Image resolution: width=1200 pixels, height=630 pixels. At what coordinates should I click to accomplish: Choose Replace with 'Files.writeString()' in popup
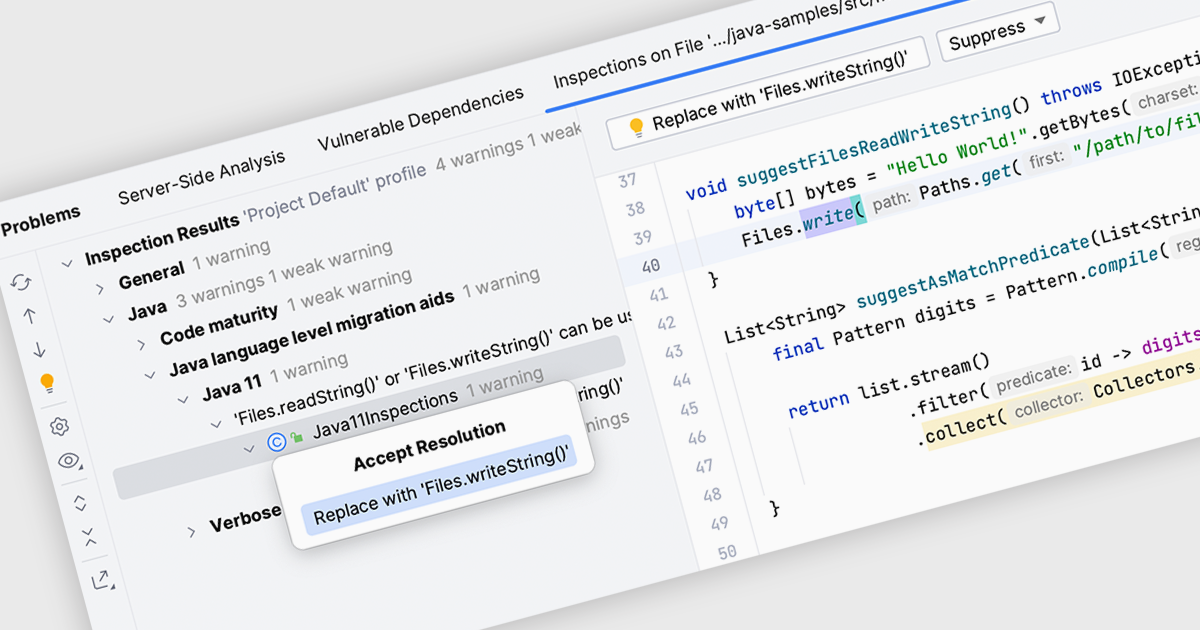pos(440,486)
